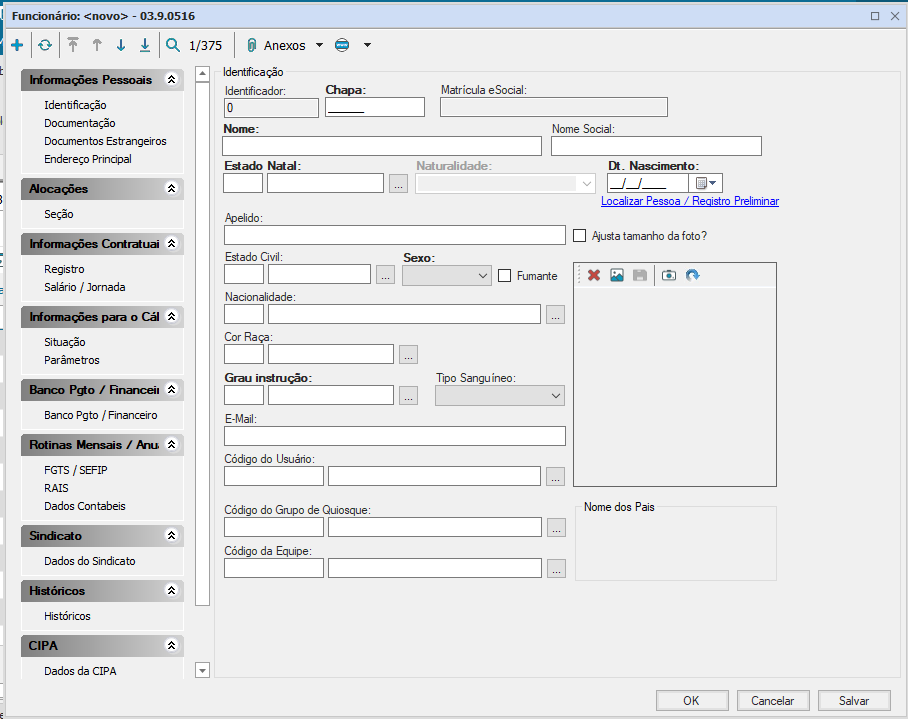Open 'Localizar Pessoa / Registro Preliminar' link
This screenshot has height=719, width=908.
(689, 201)
